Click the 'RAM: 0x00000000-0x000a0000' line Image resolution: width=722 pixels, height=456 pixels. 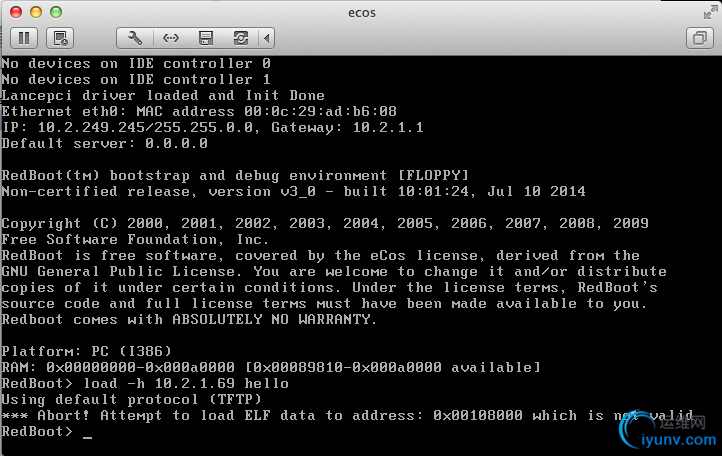[271, 368]
